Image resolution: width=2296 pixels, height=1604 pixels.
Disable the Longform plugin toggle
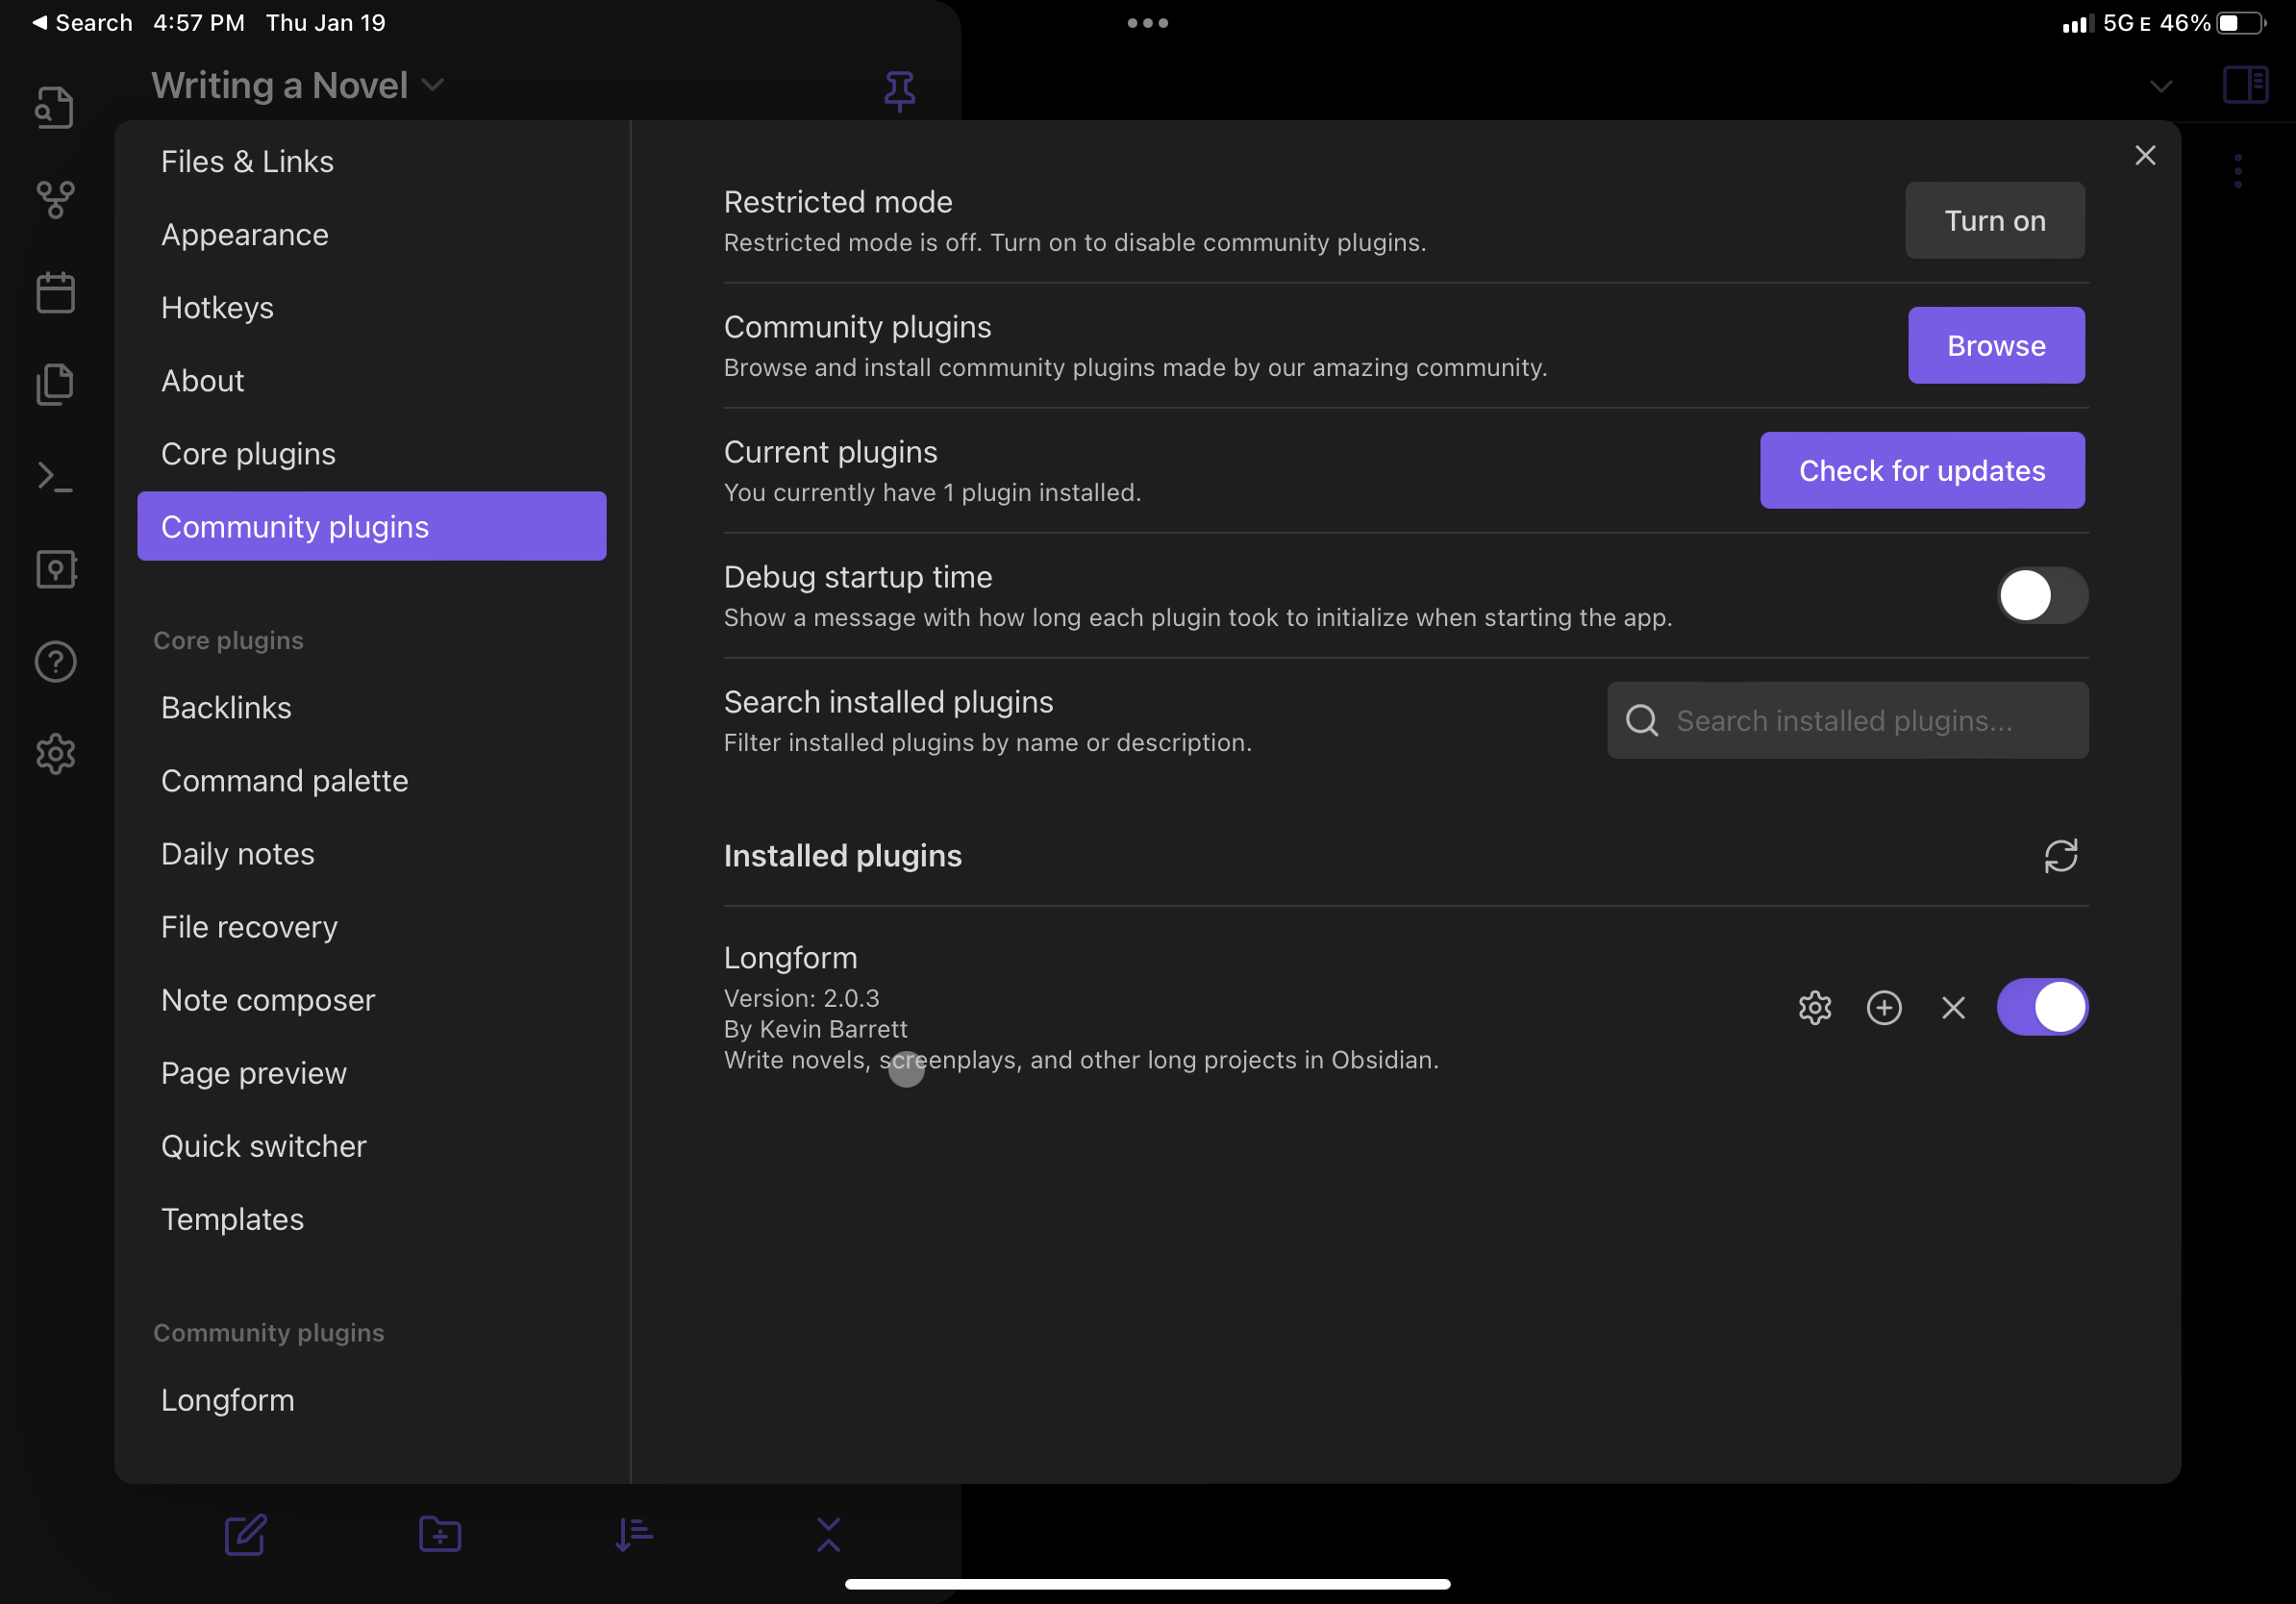click(2042, 1007)
